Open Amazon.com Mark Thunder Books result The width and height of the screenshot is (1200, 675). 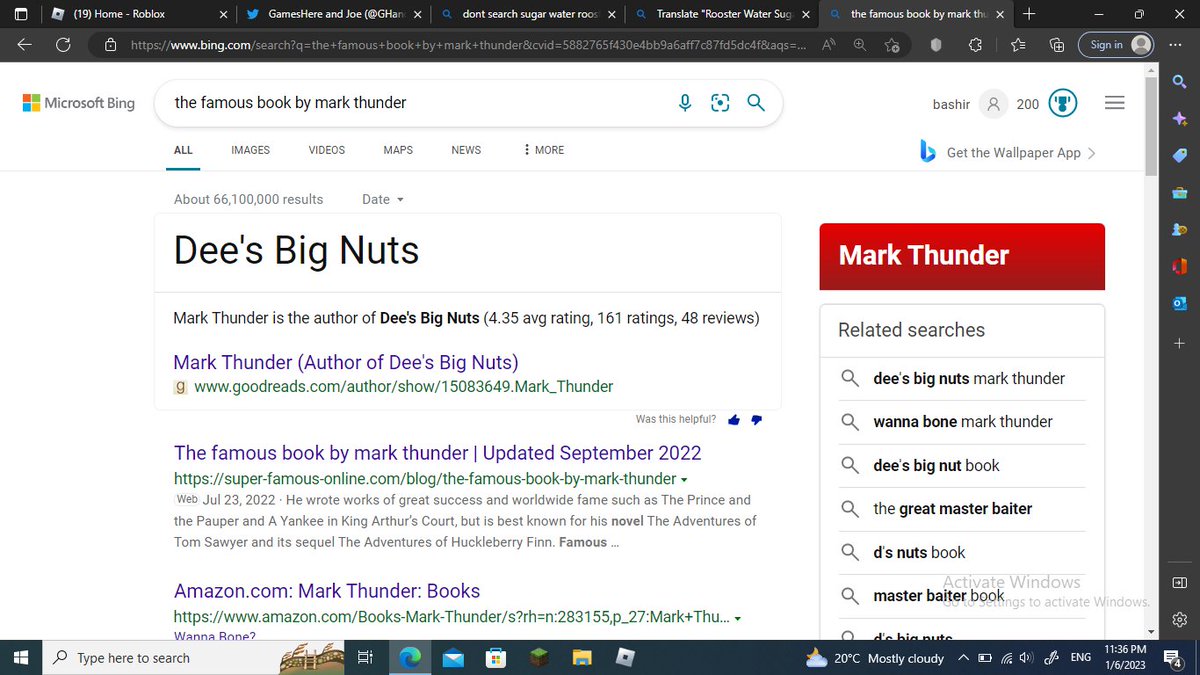pyautogui.click(x=327, y=591)
